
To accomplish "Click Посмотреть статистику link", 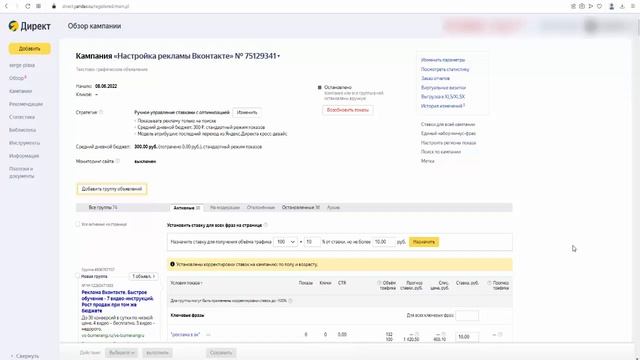I will (x=445, y=69).
